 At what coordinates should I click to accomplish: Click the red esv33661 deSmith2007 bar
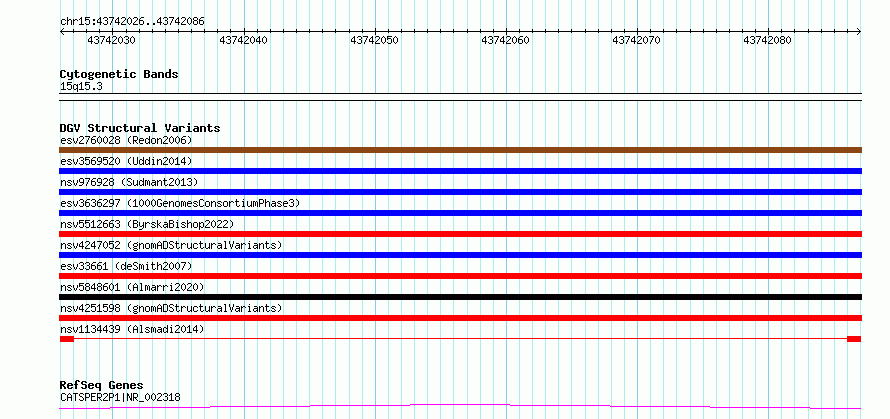(460, 276)
